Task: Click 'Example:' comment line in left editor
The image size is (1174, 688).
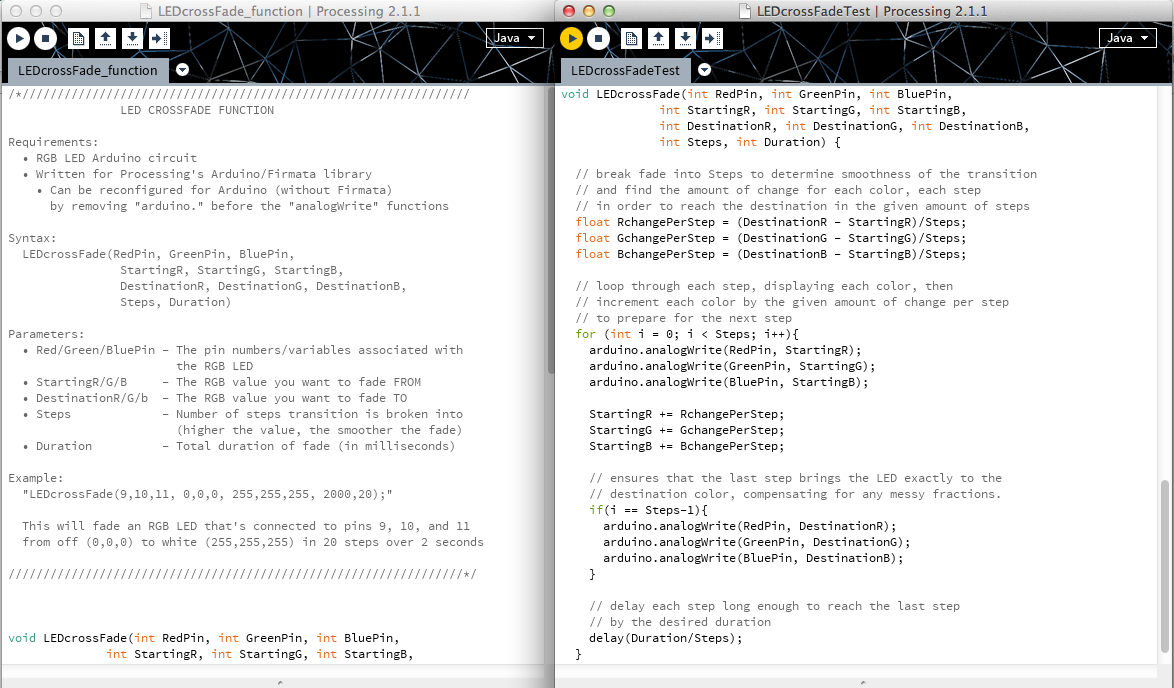Action: 36,478
